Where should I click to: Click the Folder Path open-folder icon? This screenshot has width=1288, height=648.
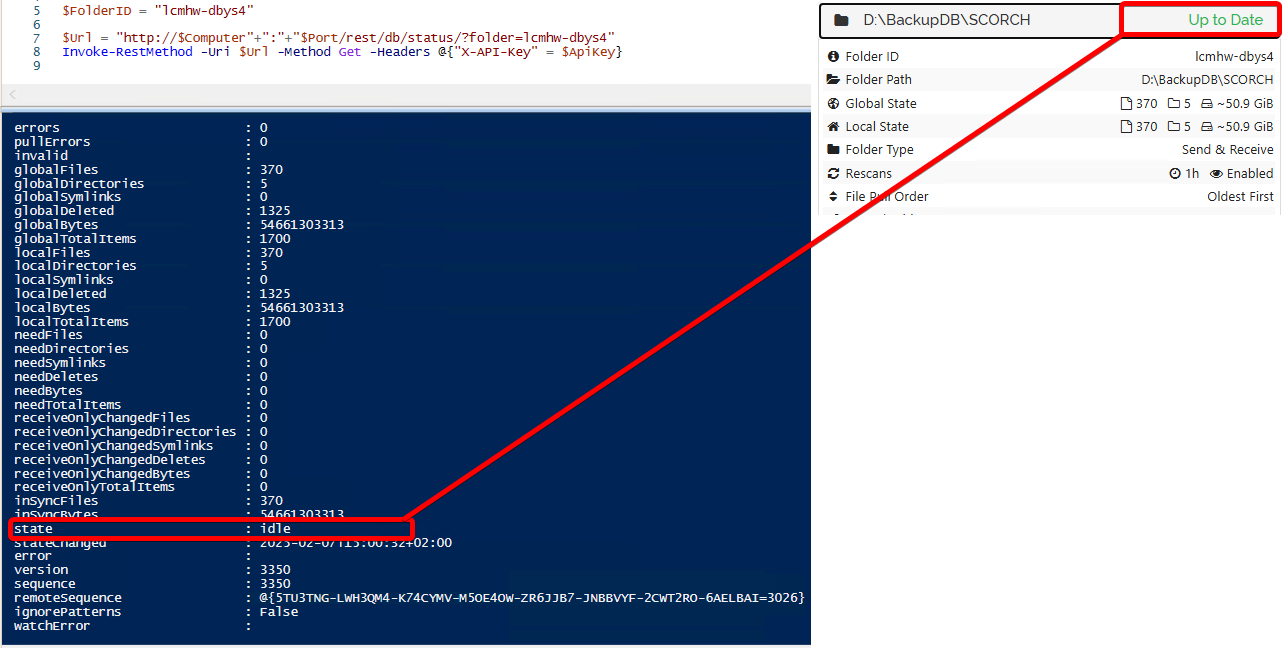833,80
